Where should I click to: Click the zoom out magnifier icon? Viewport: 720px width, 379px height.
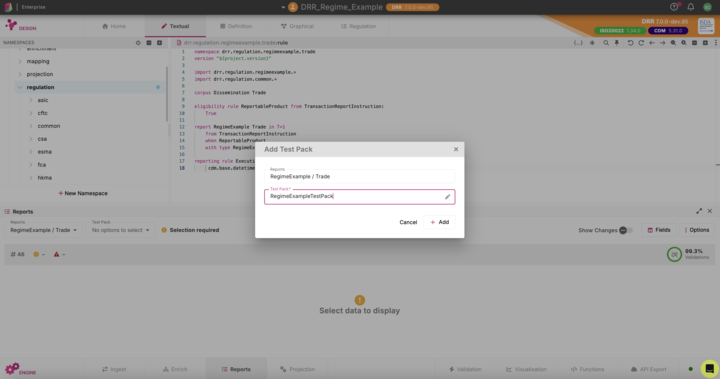(x=673, y=43)
